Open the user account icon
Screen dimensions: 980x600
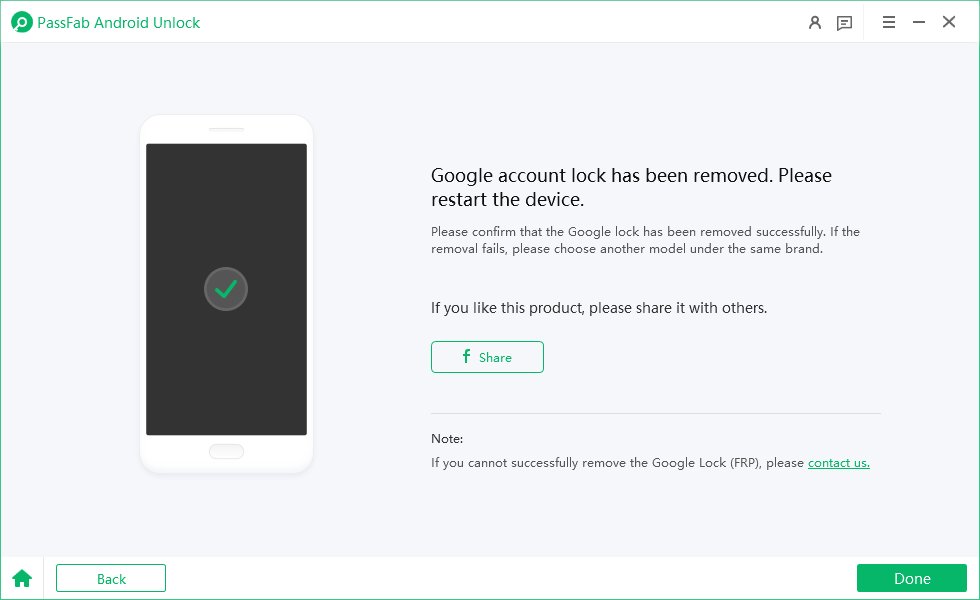click(814, 22)
